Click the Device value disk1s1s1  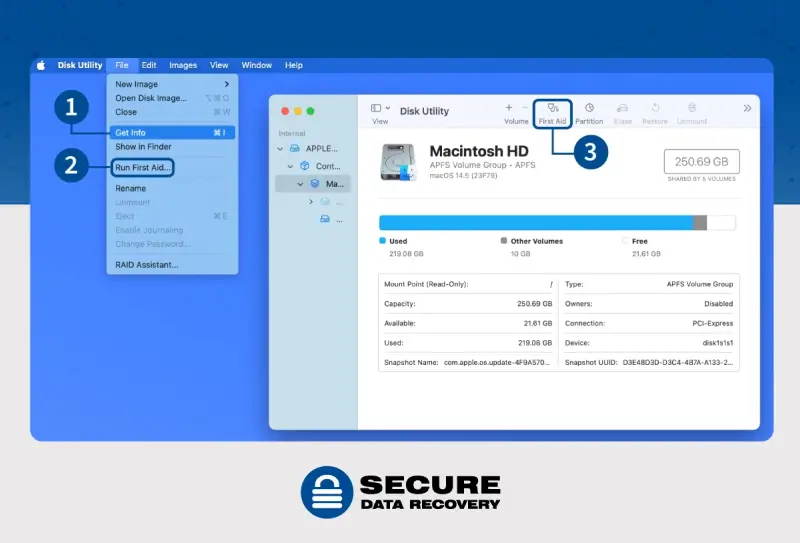(x=718, y=343)
